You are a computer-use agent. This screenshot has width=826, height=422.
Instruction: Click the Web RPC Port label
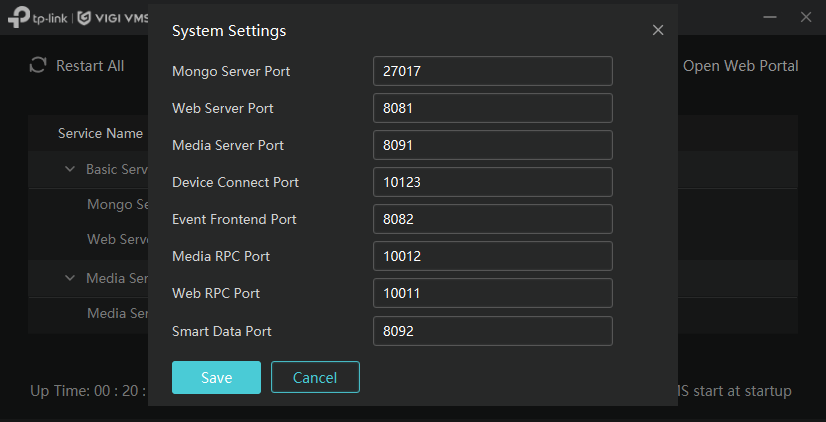216,293
